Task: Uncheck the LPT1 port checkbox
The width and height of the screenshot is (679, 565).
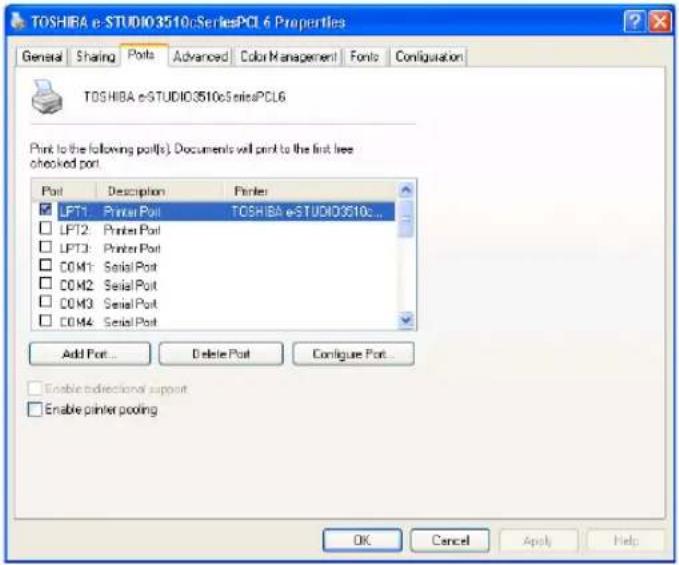Action: tap(45, 210)
